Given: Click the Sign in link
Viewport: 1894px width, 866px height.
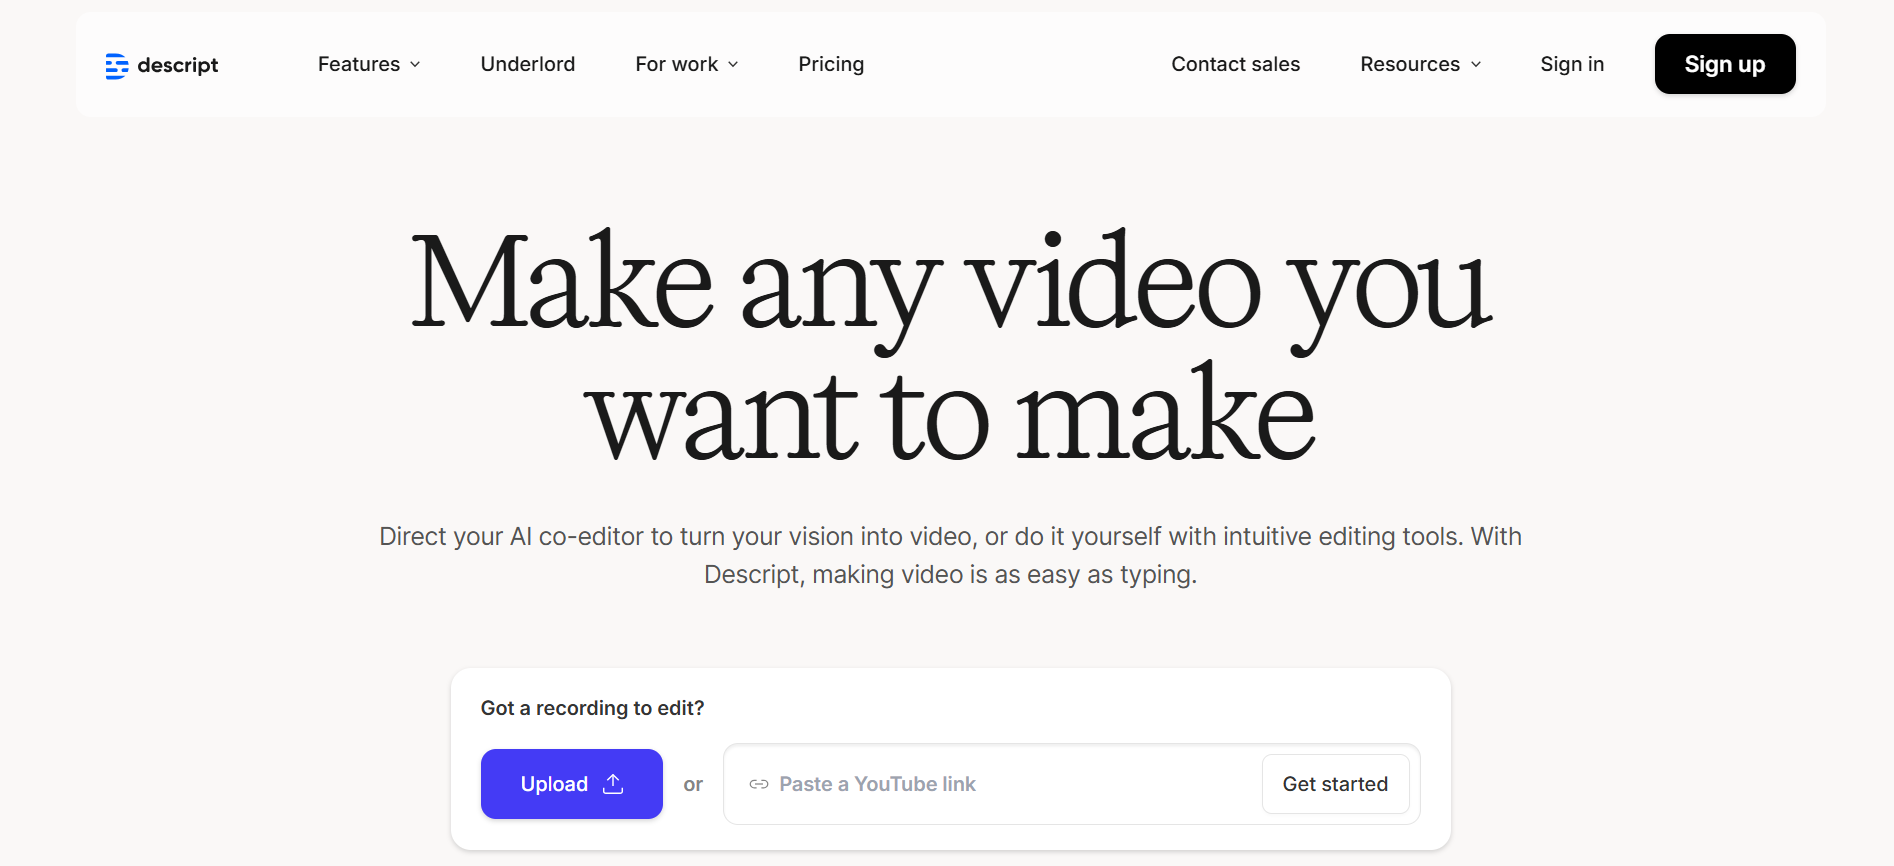Looking at the screenshot, I should click(x=1571, y=64).
